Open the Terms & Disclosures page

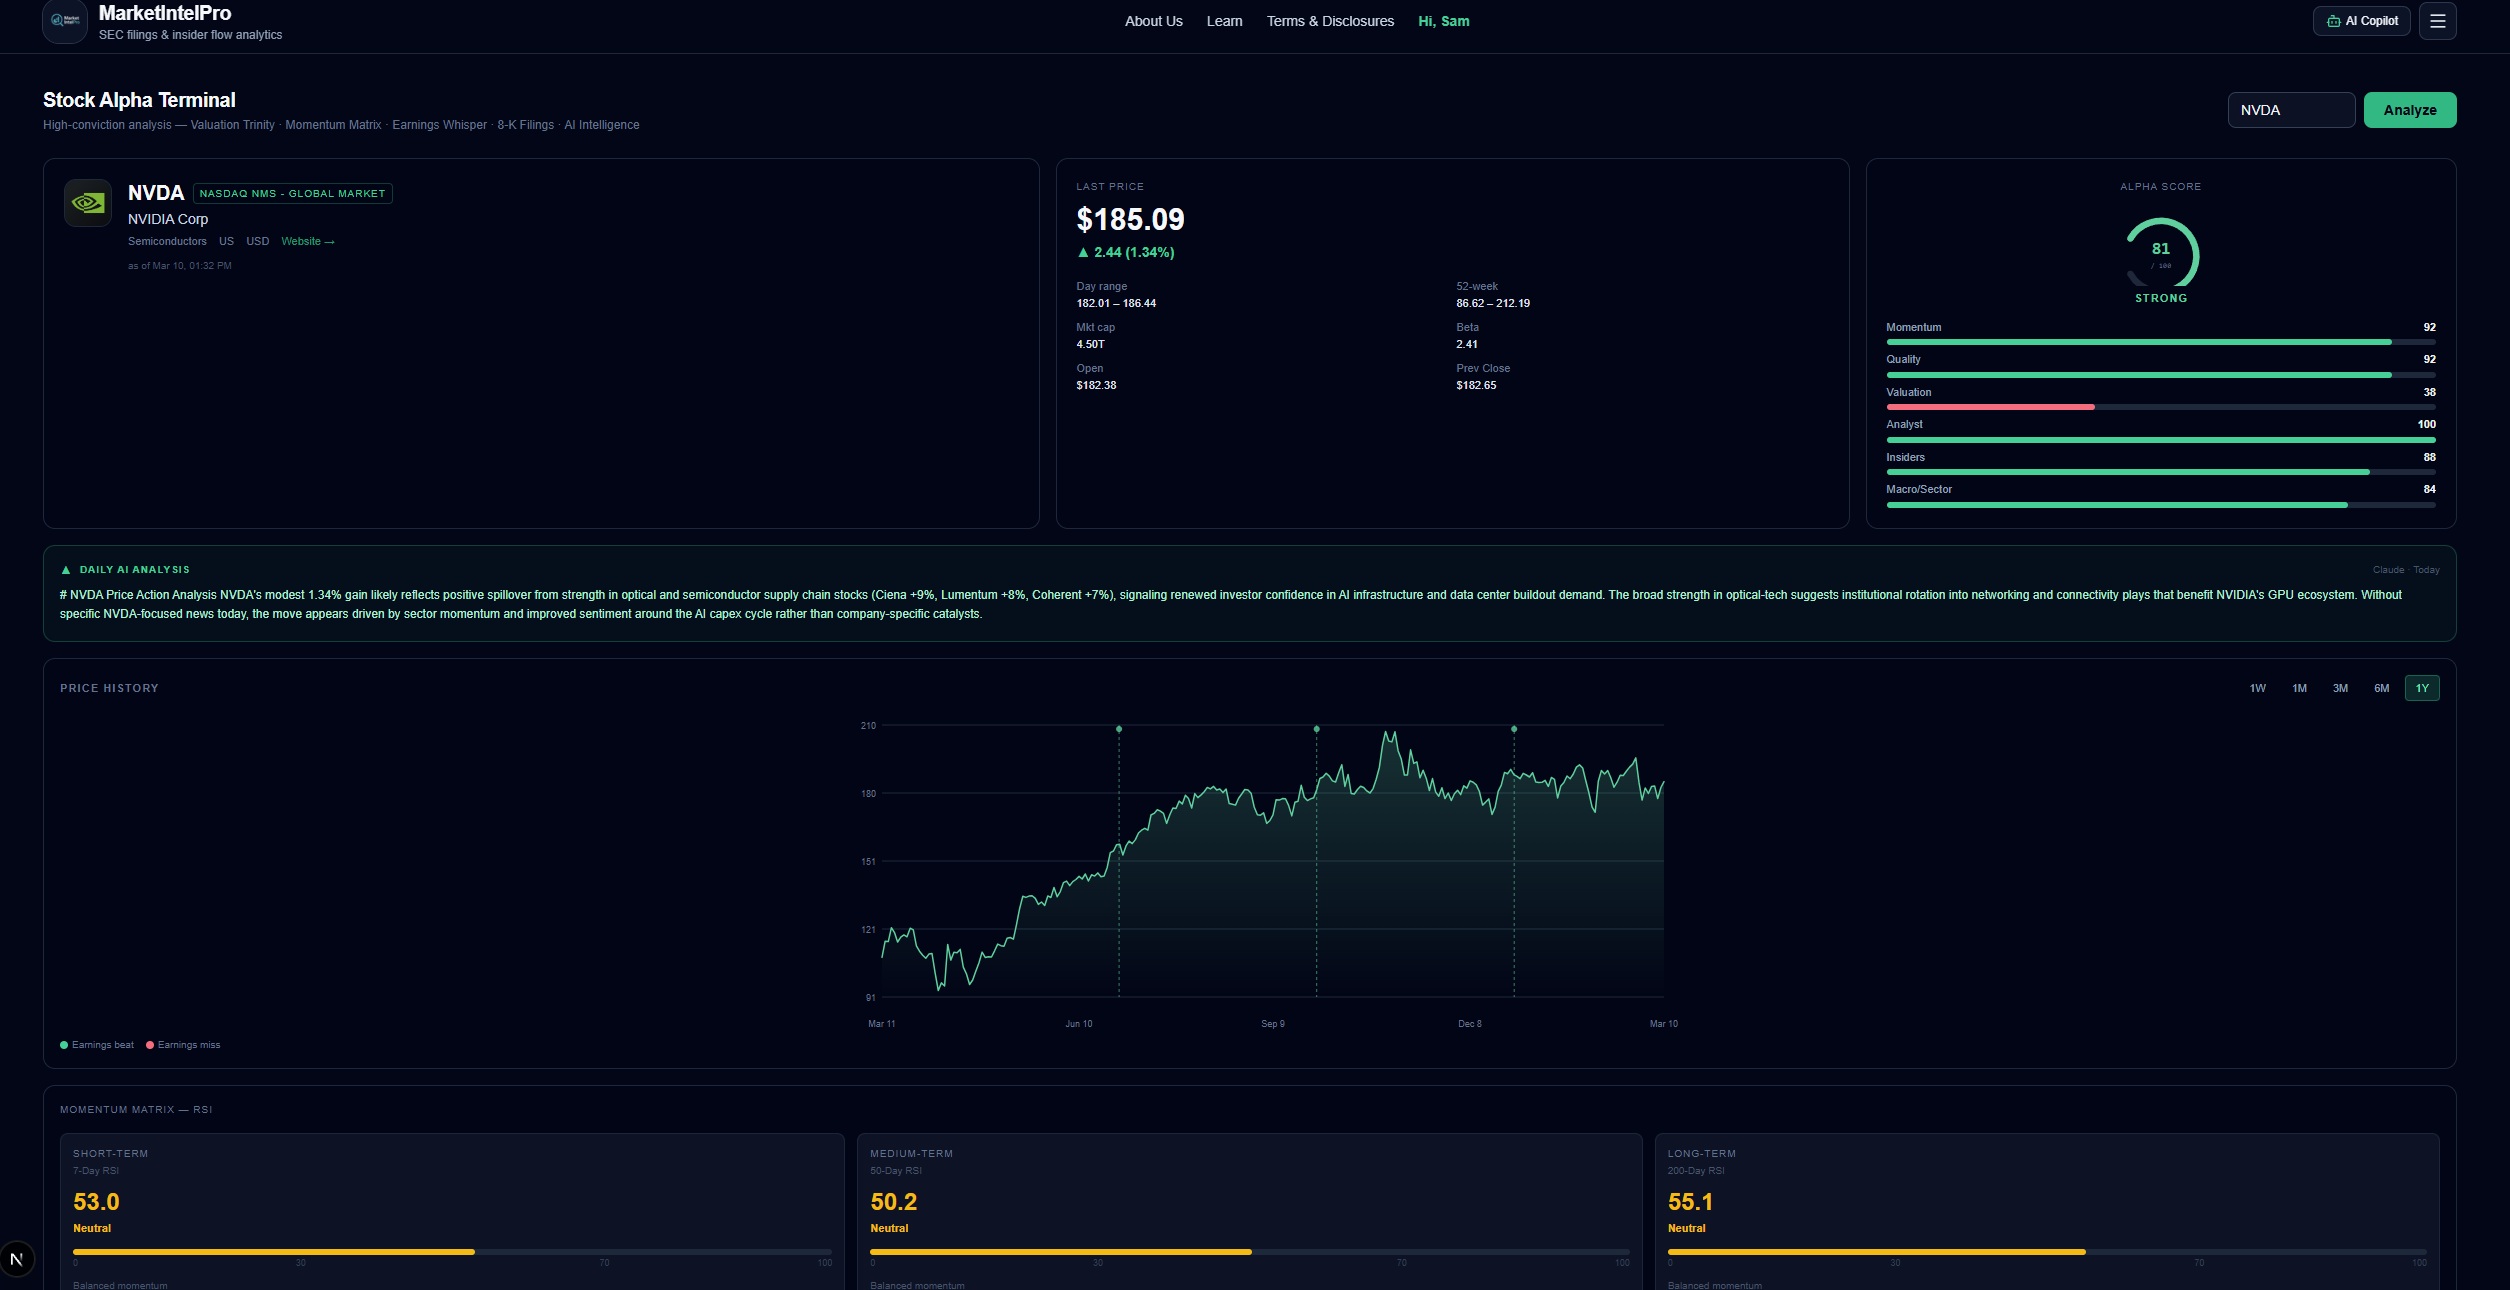(1329, 20)
